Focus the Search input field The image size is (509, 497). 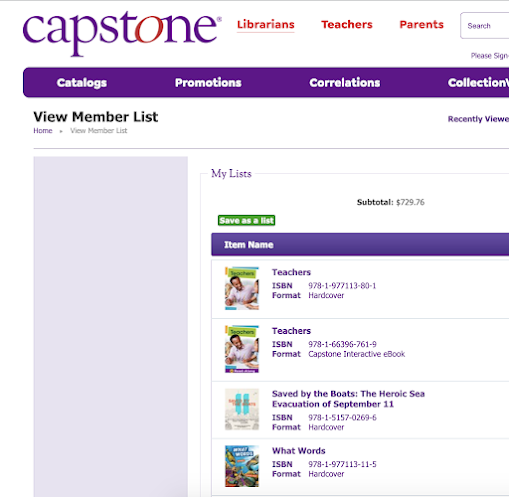485,26
